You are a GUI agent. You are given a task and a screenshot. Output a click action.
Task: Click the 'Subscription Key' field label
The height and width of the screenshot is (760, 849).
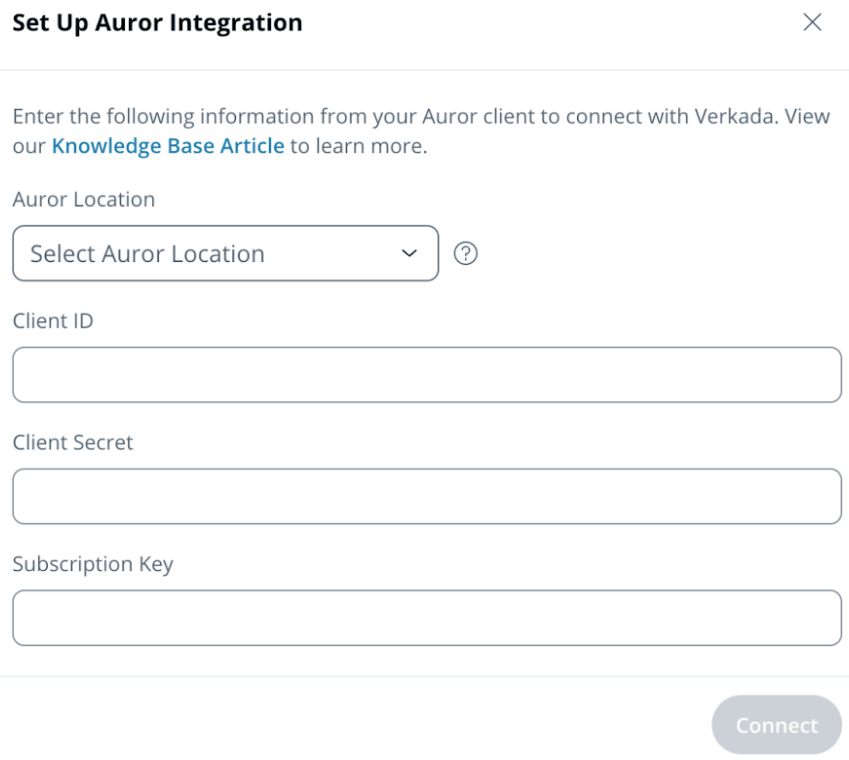(x=93, y=564)
